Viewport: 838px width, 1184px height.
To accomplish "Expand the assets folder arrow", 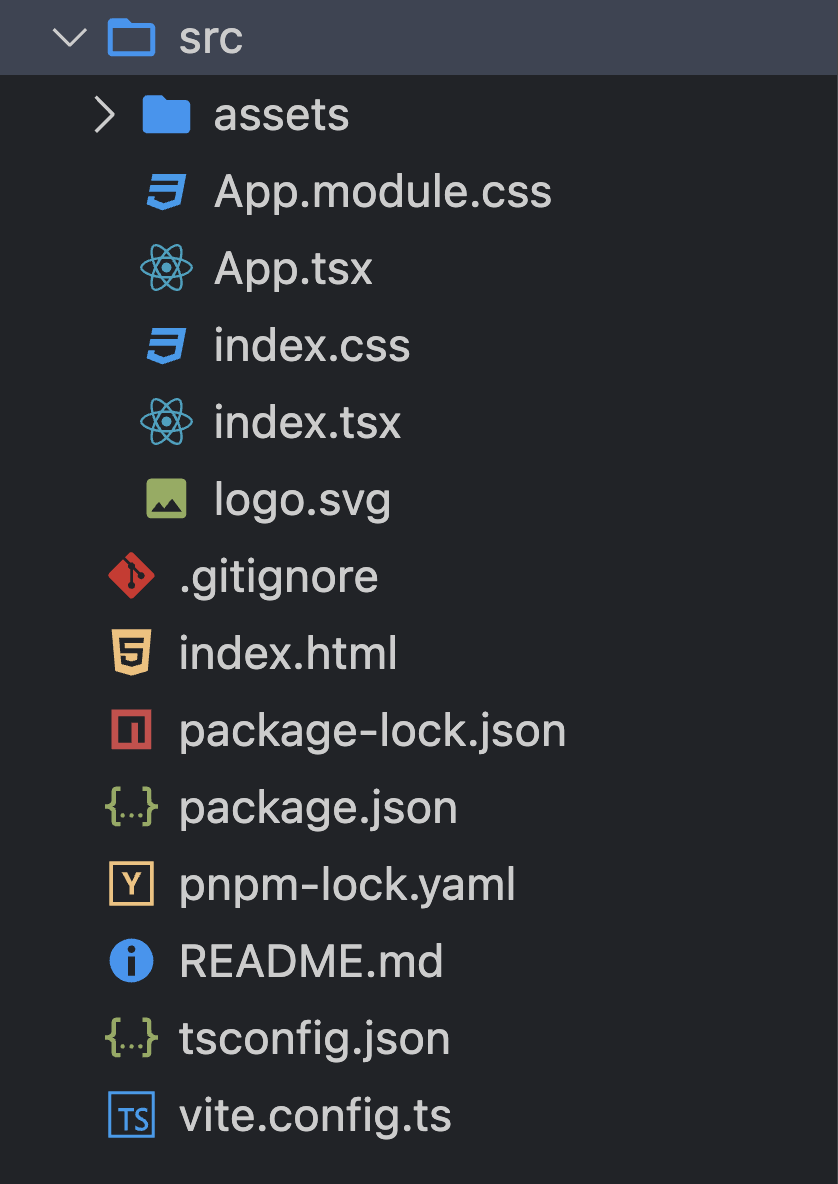I will click(x=104, y=115).
